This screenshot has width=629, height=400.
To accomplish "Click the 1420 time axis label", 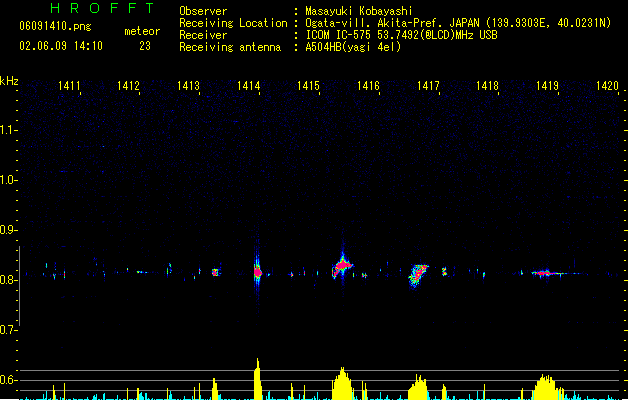I will click(x=607, y=86).
